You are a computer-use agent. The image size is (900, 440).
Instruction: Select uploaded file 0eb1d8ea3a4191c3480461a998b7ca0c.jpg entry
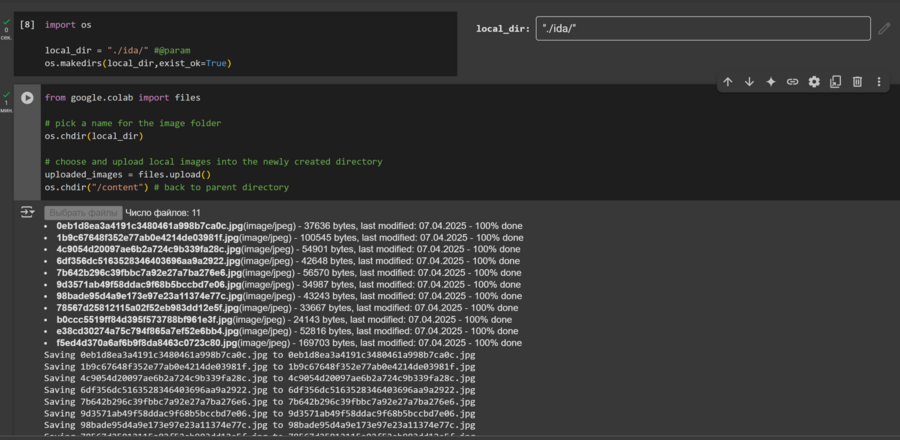coord(148,226)
